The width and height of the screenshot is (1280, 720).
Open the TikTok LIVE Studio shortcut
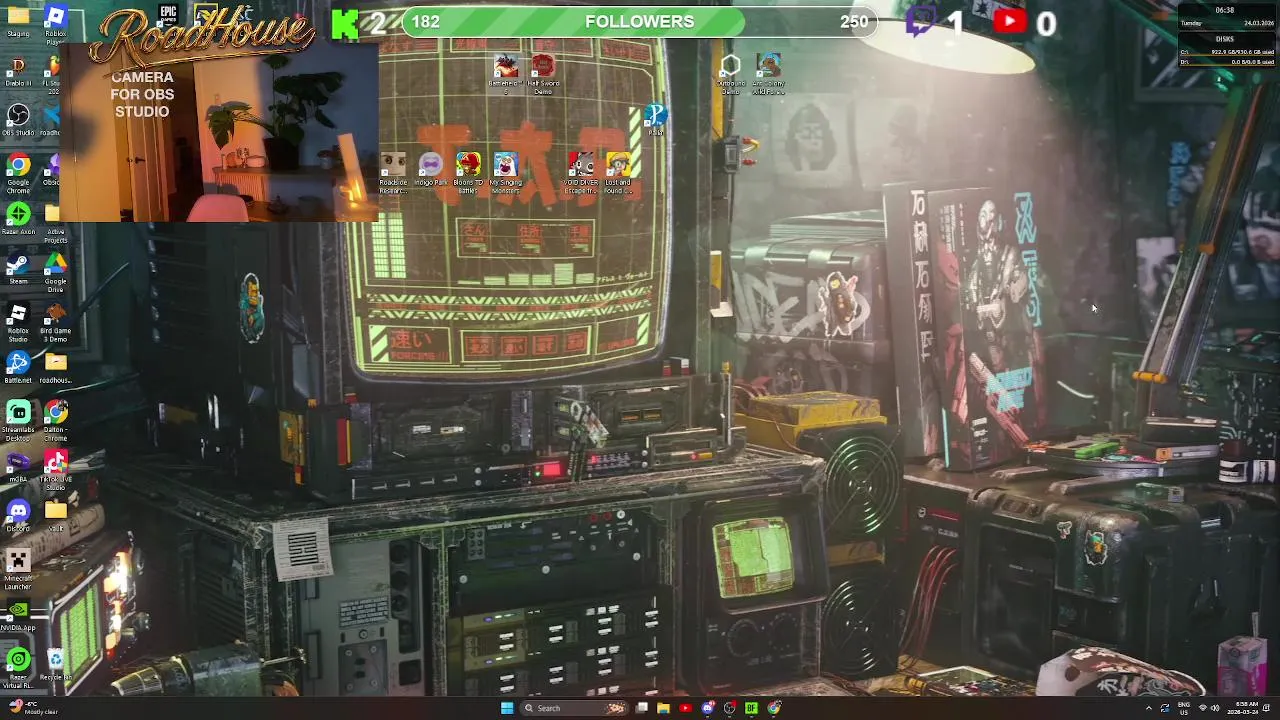pos(56,470)
